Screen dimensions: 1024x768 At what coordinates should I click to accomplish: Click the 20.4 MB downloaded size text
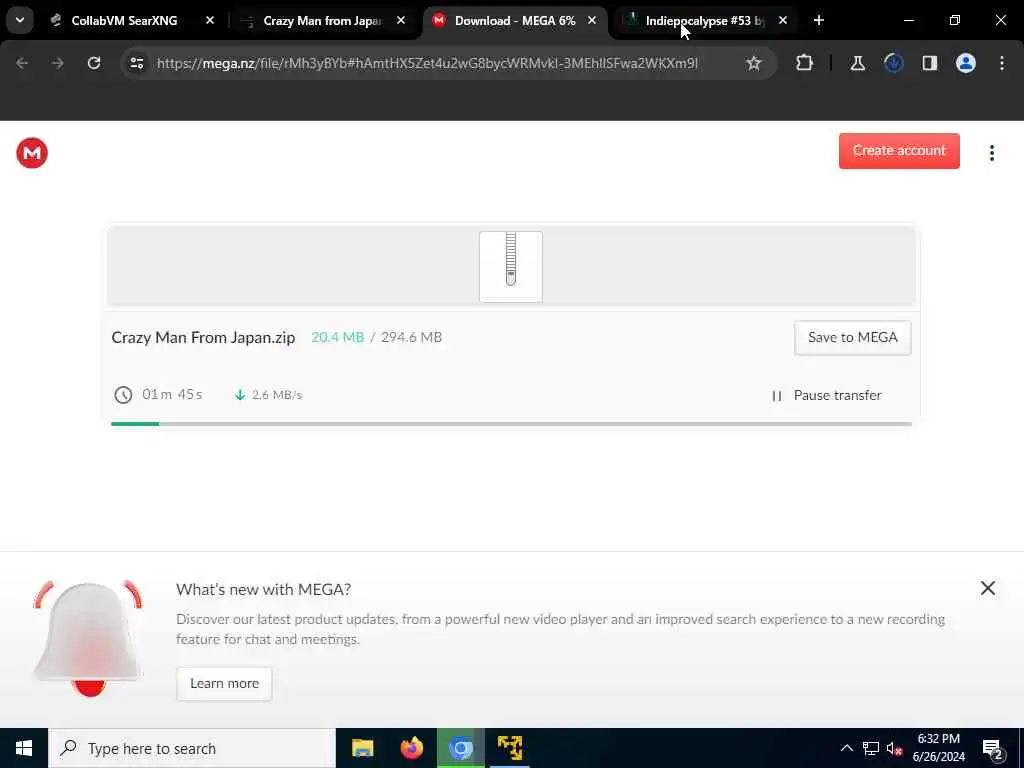click(x=337, y=338)
